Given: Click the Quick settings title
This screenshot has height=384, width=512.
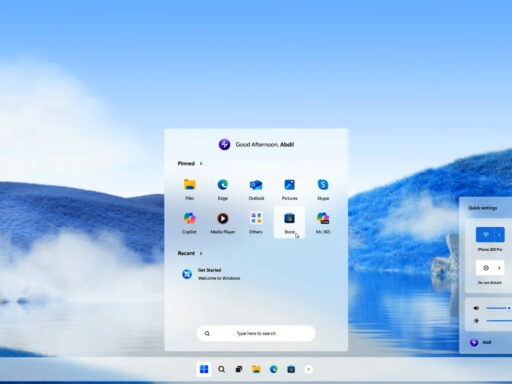Looking at the screenshot, I should click(x=482, y=208).
